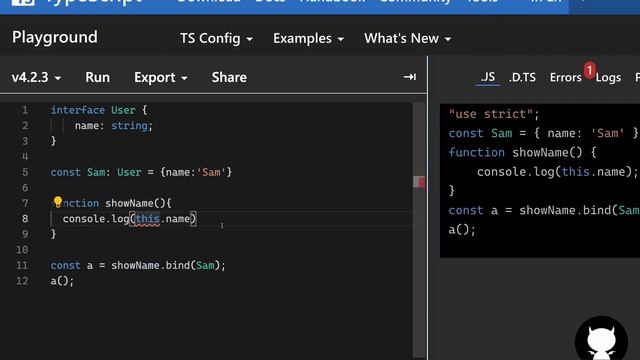Click 'showName.bind(Sam);' on line 11 in editor
The image size is (640, 360).
pyautogui.click(x=168, y=265)
